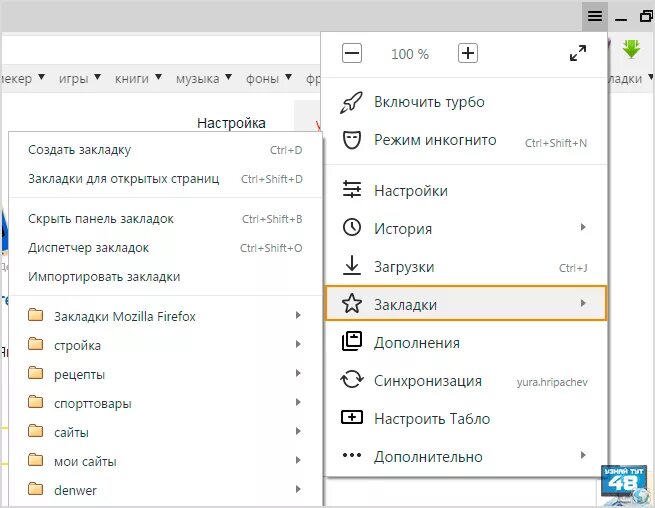Click the hamburger main menu icon
Image resolution: width=655 pixels, height=508 pixels.
pyautogui.click(x=594, y=16)
